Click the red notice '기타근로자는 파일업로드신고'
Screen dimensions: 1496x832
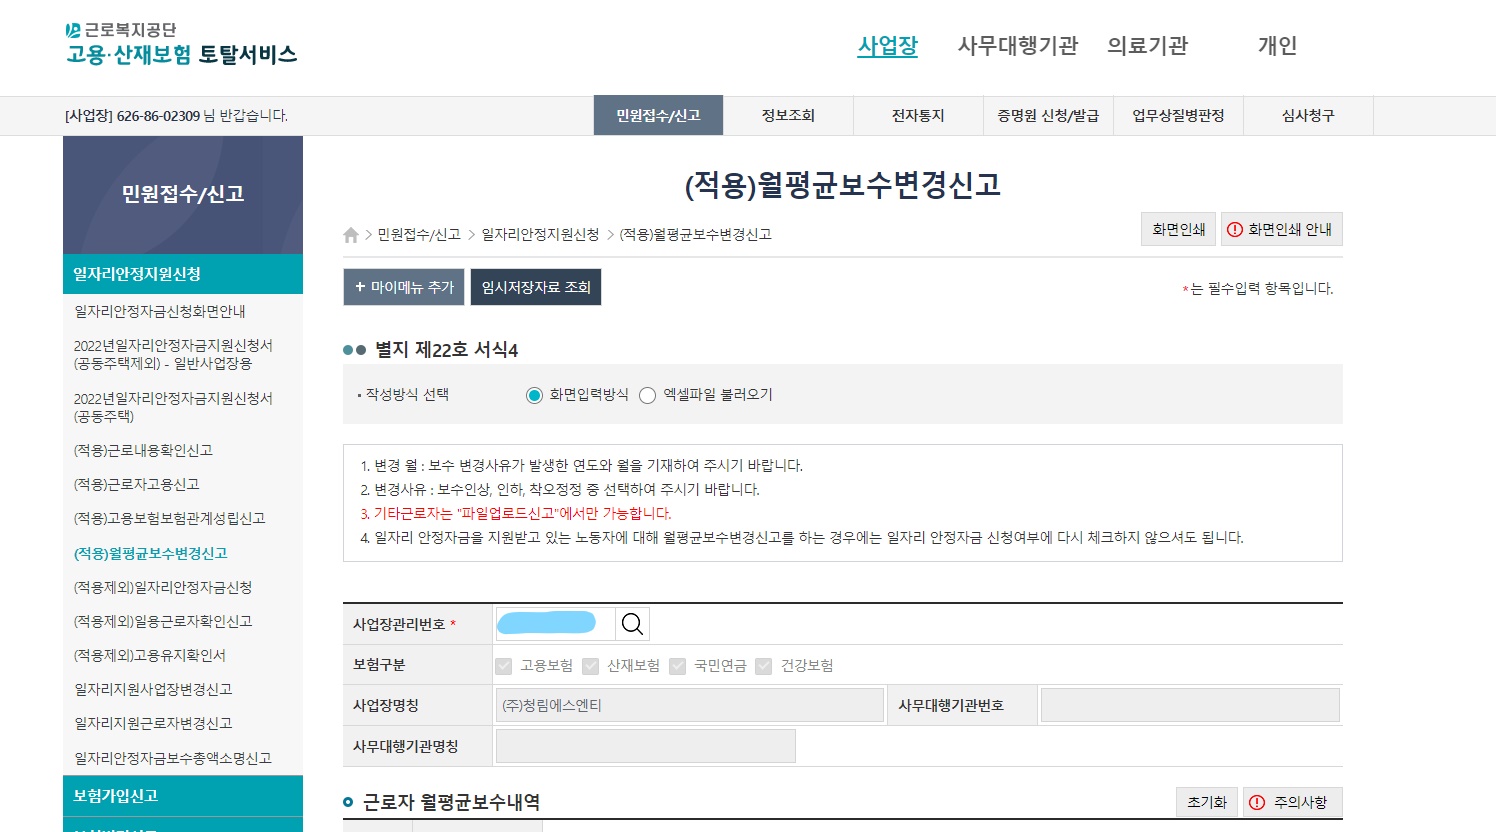click(516, 514)
